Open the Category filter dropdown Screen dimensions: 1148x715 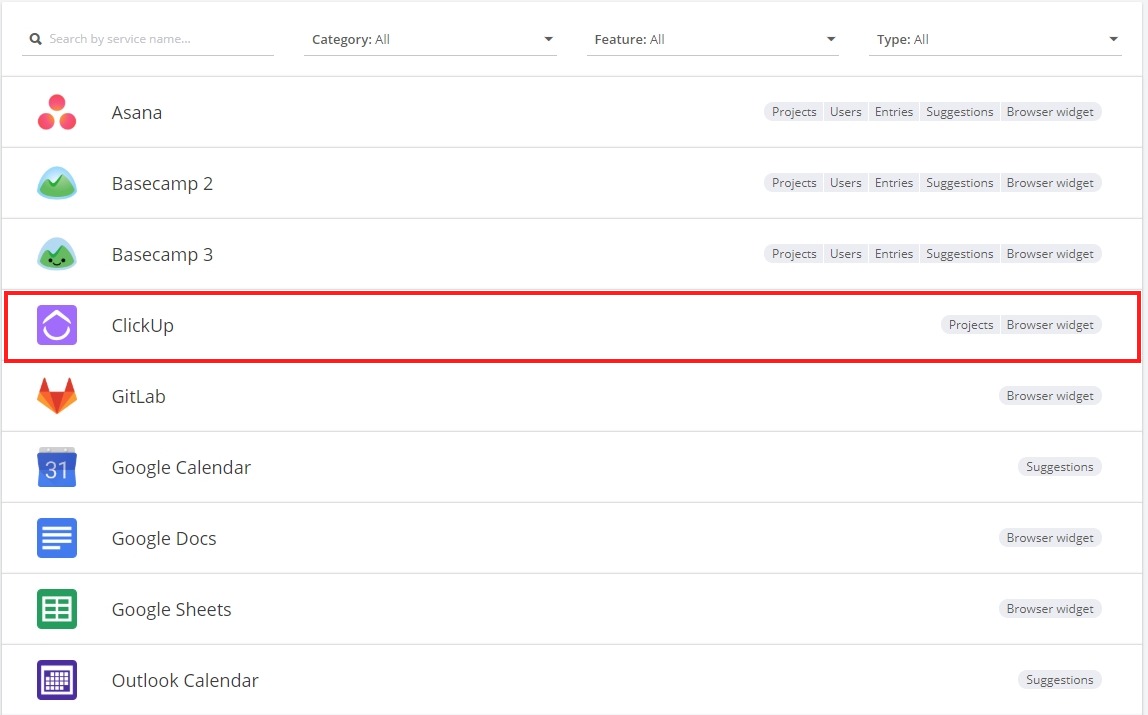point(430,40)
